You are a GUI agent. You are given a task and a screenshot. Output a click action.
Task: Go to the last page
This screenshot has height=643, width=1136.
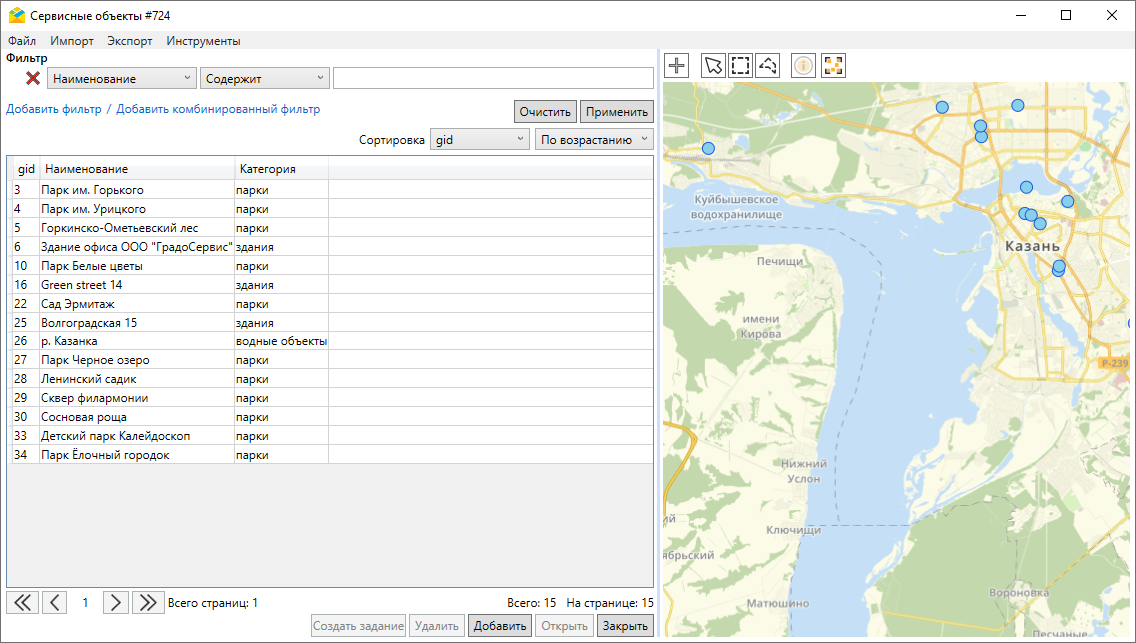[148, 602]
